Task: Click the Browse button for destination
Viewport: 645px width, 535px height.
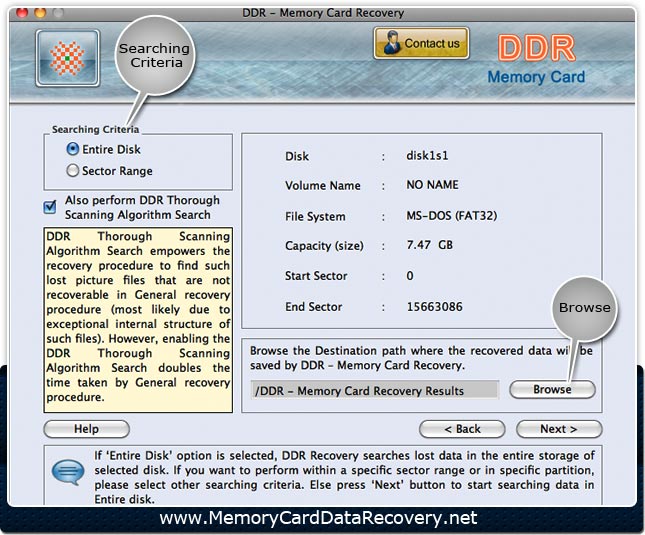Action: tap(552, 389)
